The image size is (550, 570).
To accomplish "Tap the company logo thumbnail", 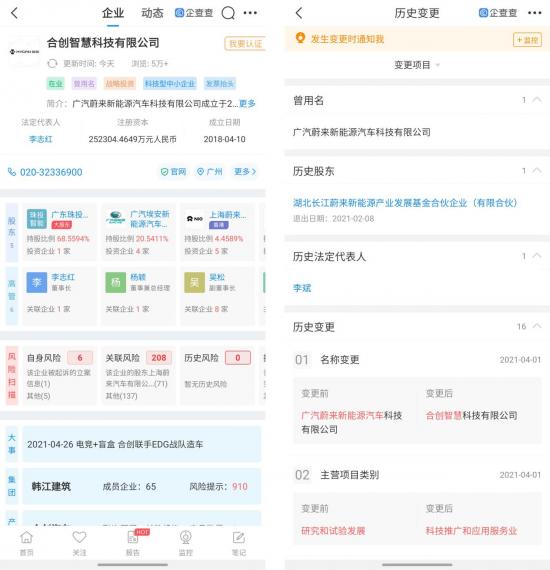I will (24, 52).
